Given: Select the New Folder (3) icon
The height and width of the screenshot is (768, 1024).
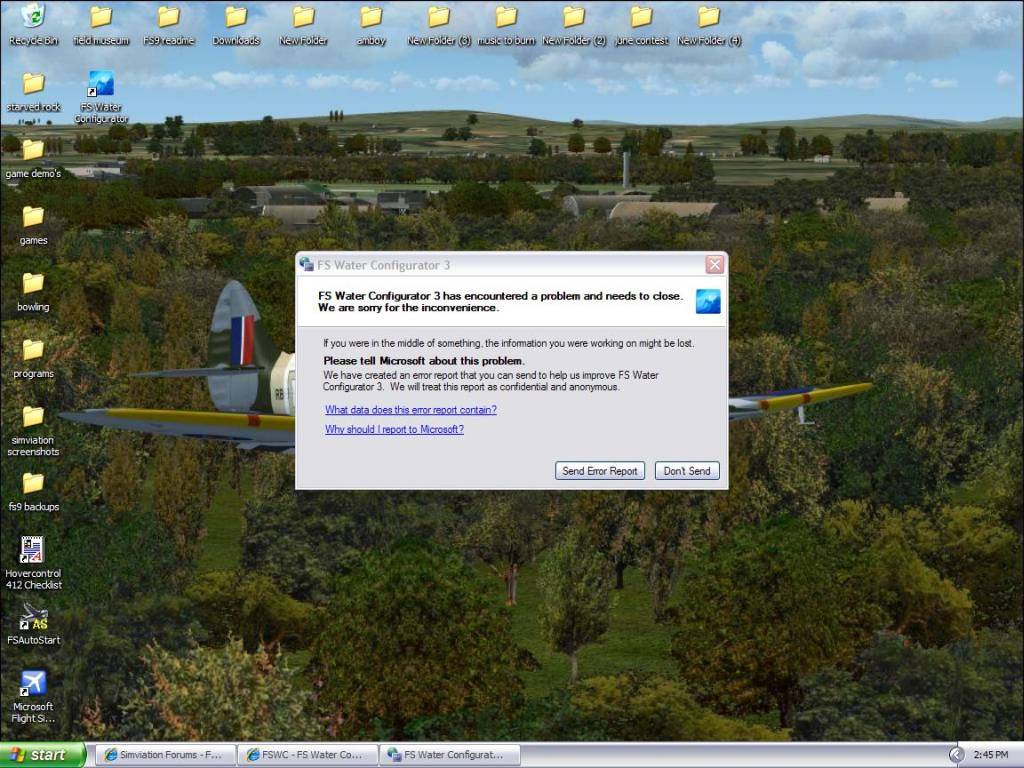Looking at the screenshot, I should 439,24.
